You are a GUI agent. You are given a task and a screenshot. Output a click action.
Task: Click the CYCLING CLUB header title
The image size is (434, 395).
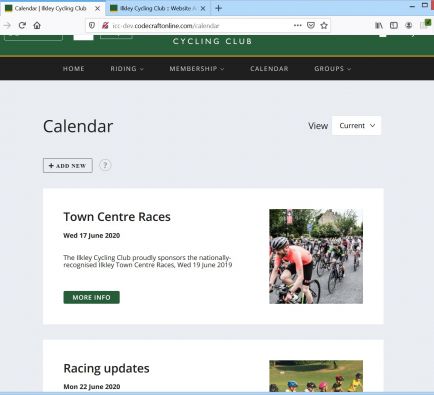[212, 41]
